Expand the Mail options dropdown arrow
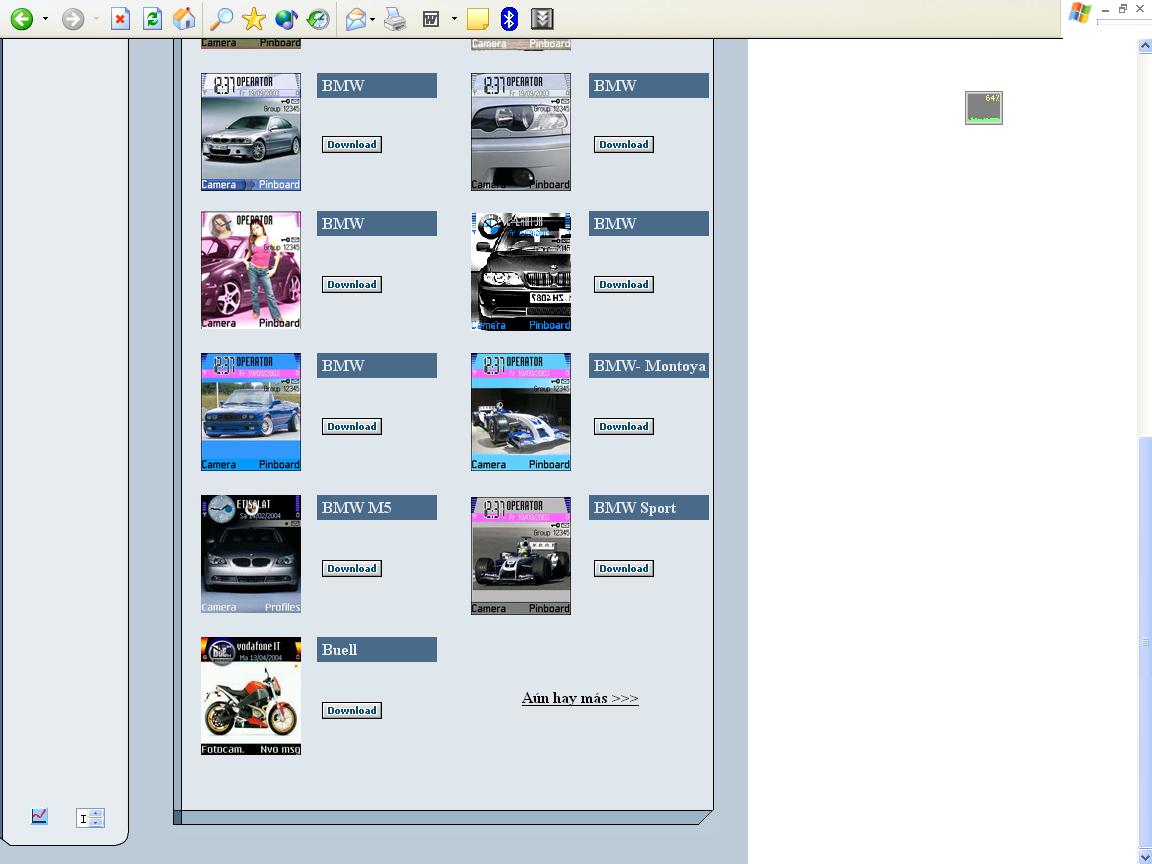This screenshot has width=1152, height=864. (x=372, y=19)
